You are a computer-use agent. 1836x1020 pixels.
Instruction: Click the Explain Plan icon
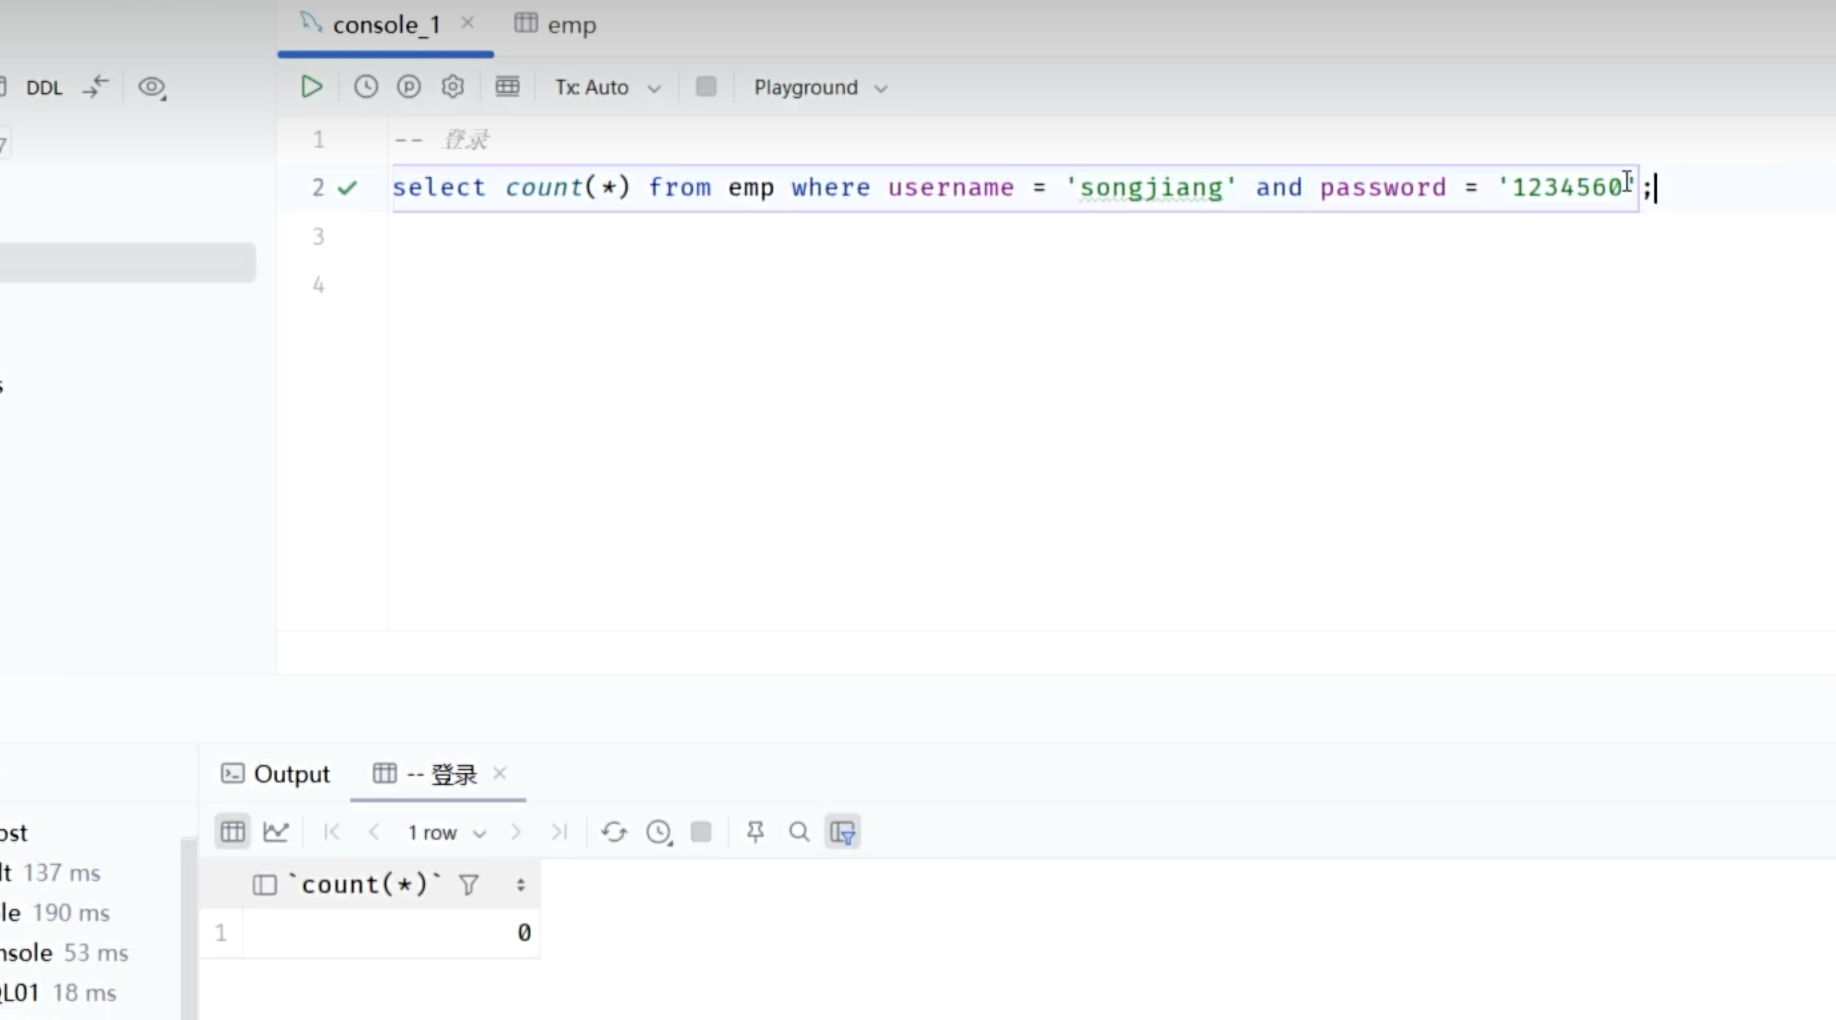(x=409, y=87)
